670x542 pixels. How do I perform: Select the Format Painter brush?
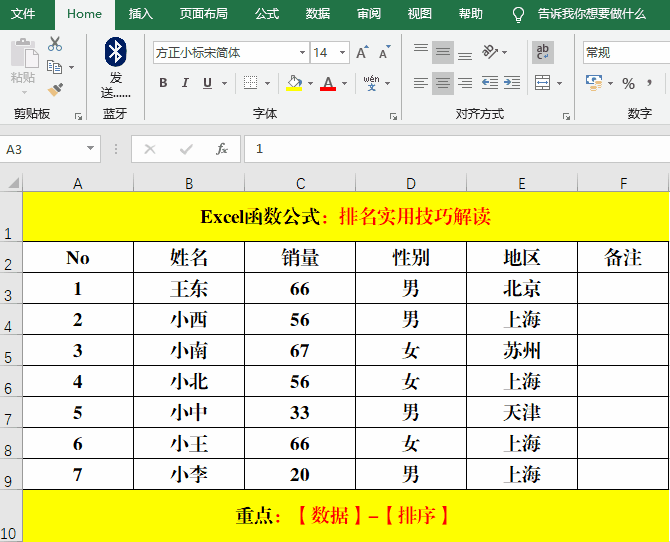(x=56, y=90)
